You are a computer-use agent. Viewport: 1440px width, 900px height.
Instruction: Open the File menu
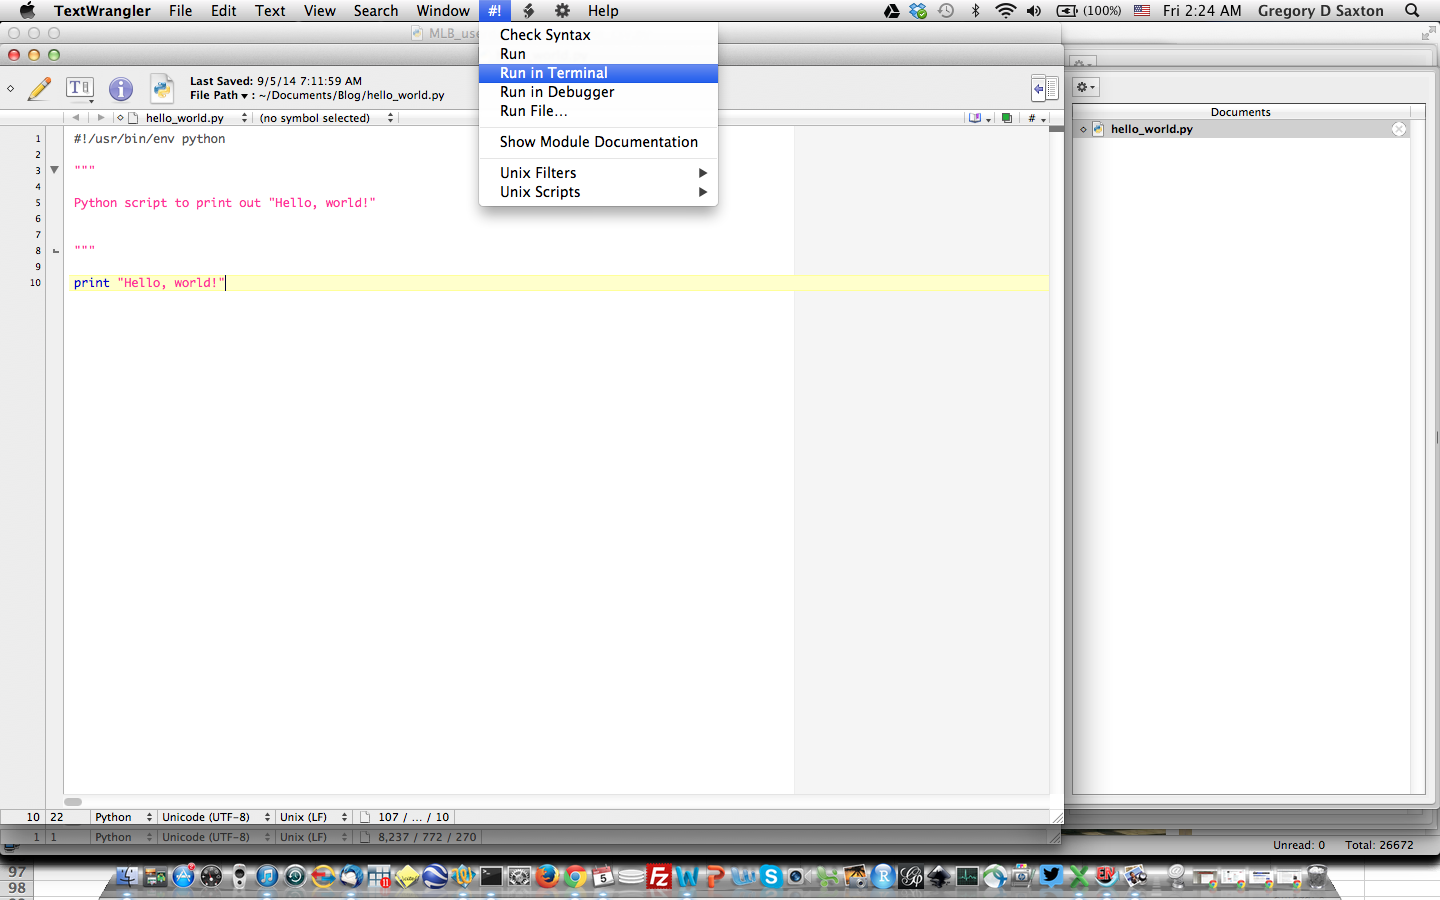click(180, 10)
